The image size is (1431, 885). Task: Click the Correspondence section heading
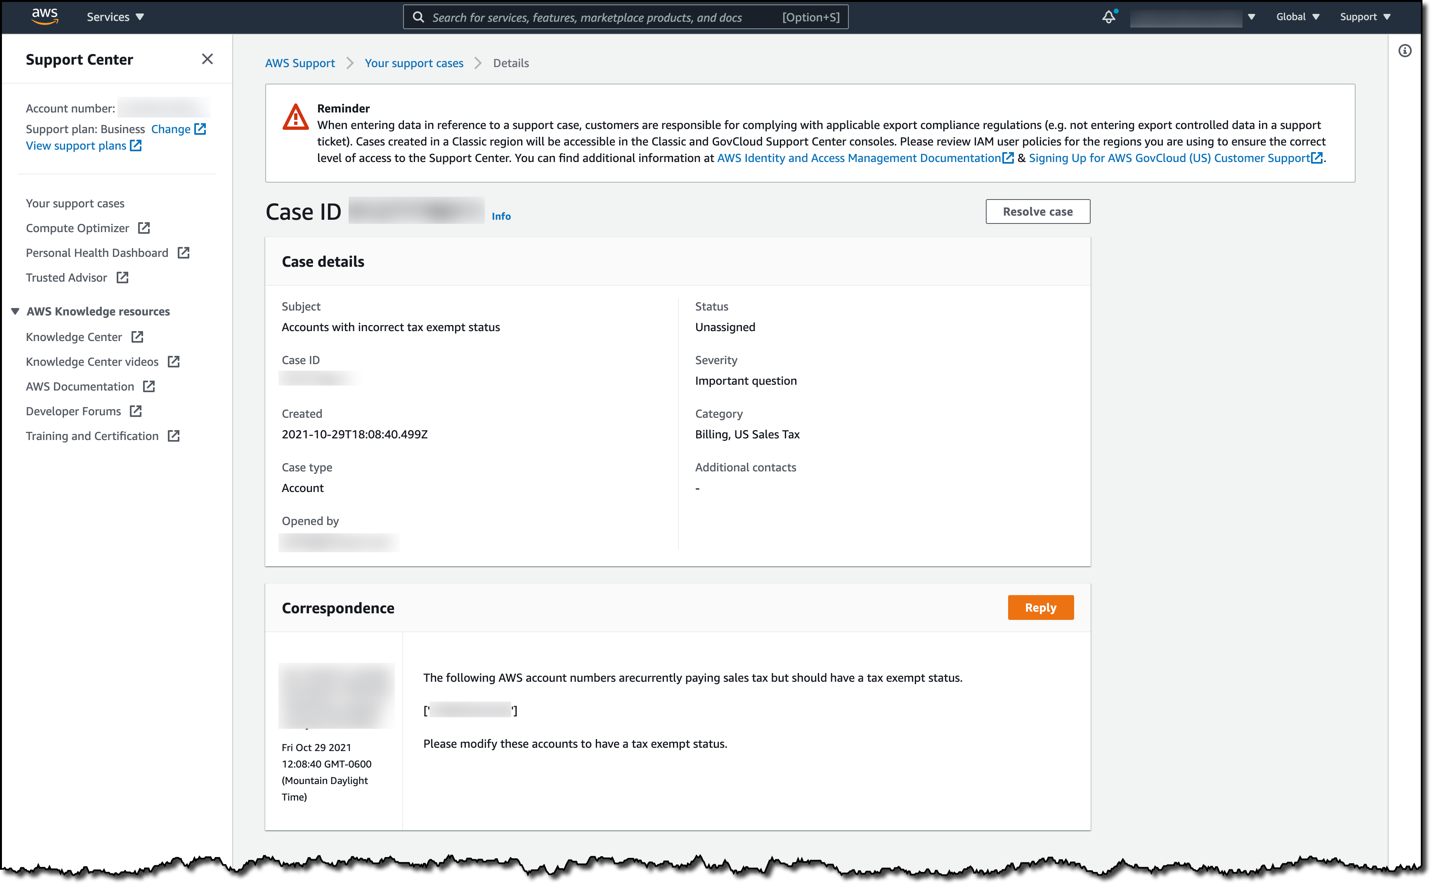coord(338,608)
